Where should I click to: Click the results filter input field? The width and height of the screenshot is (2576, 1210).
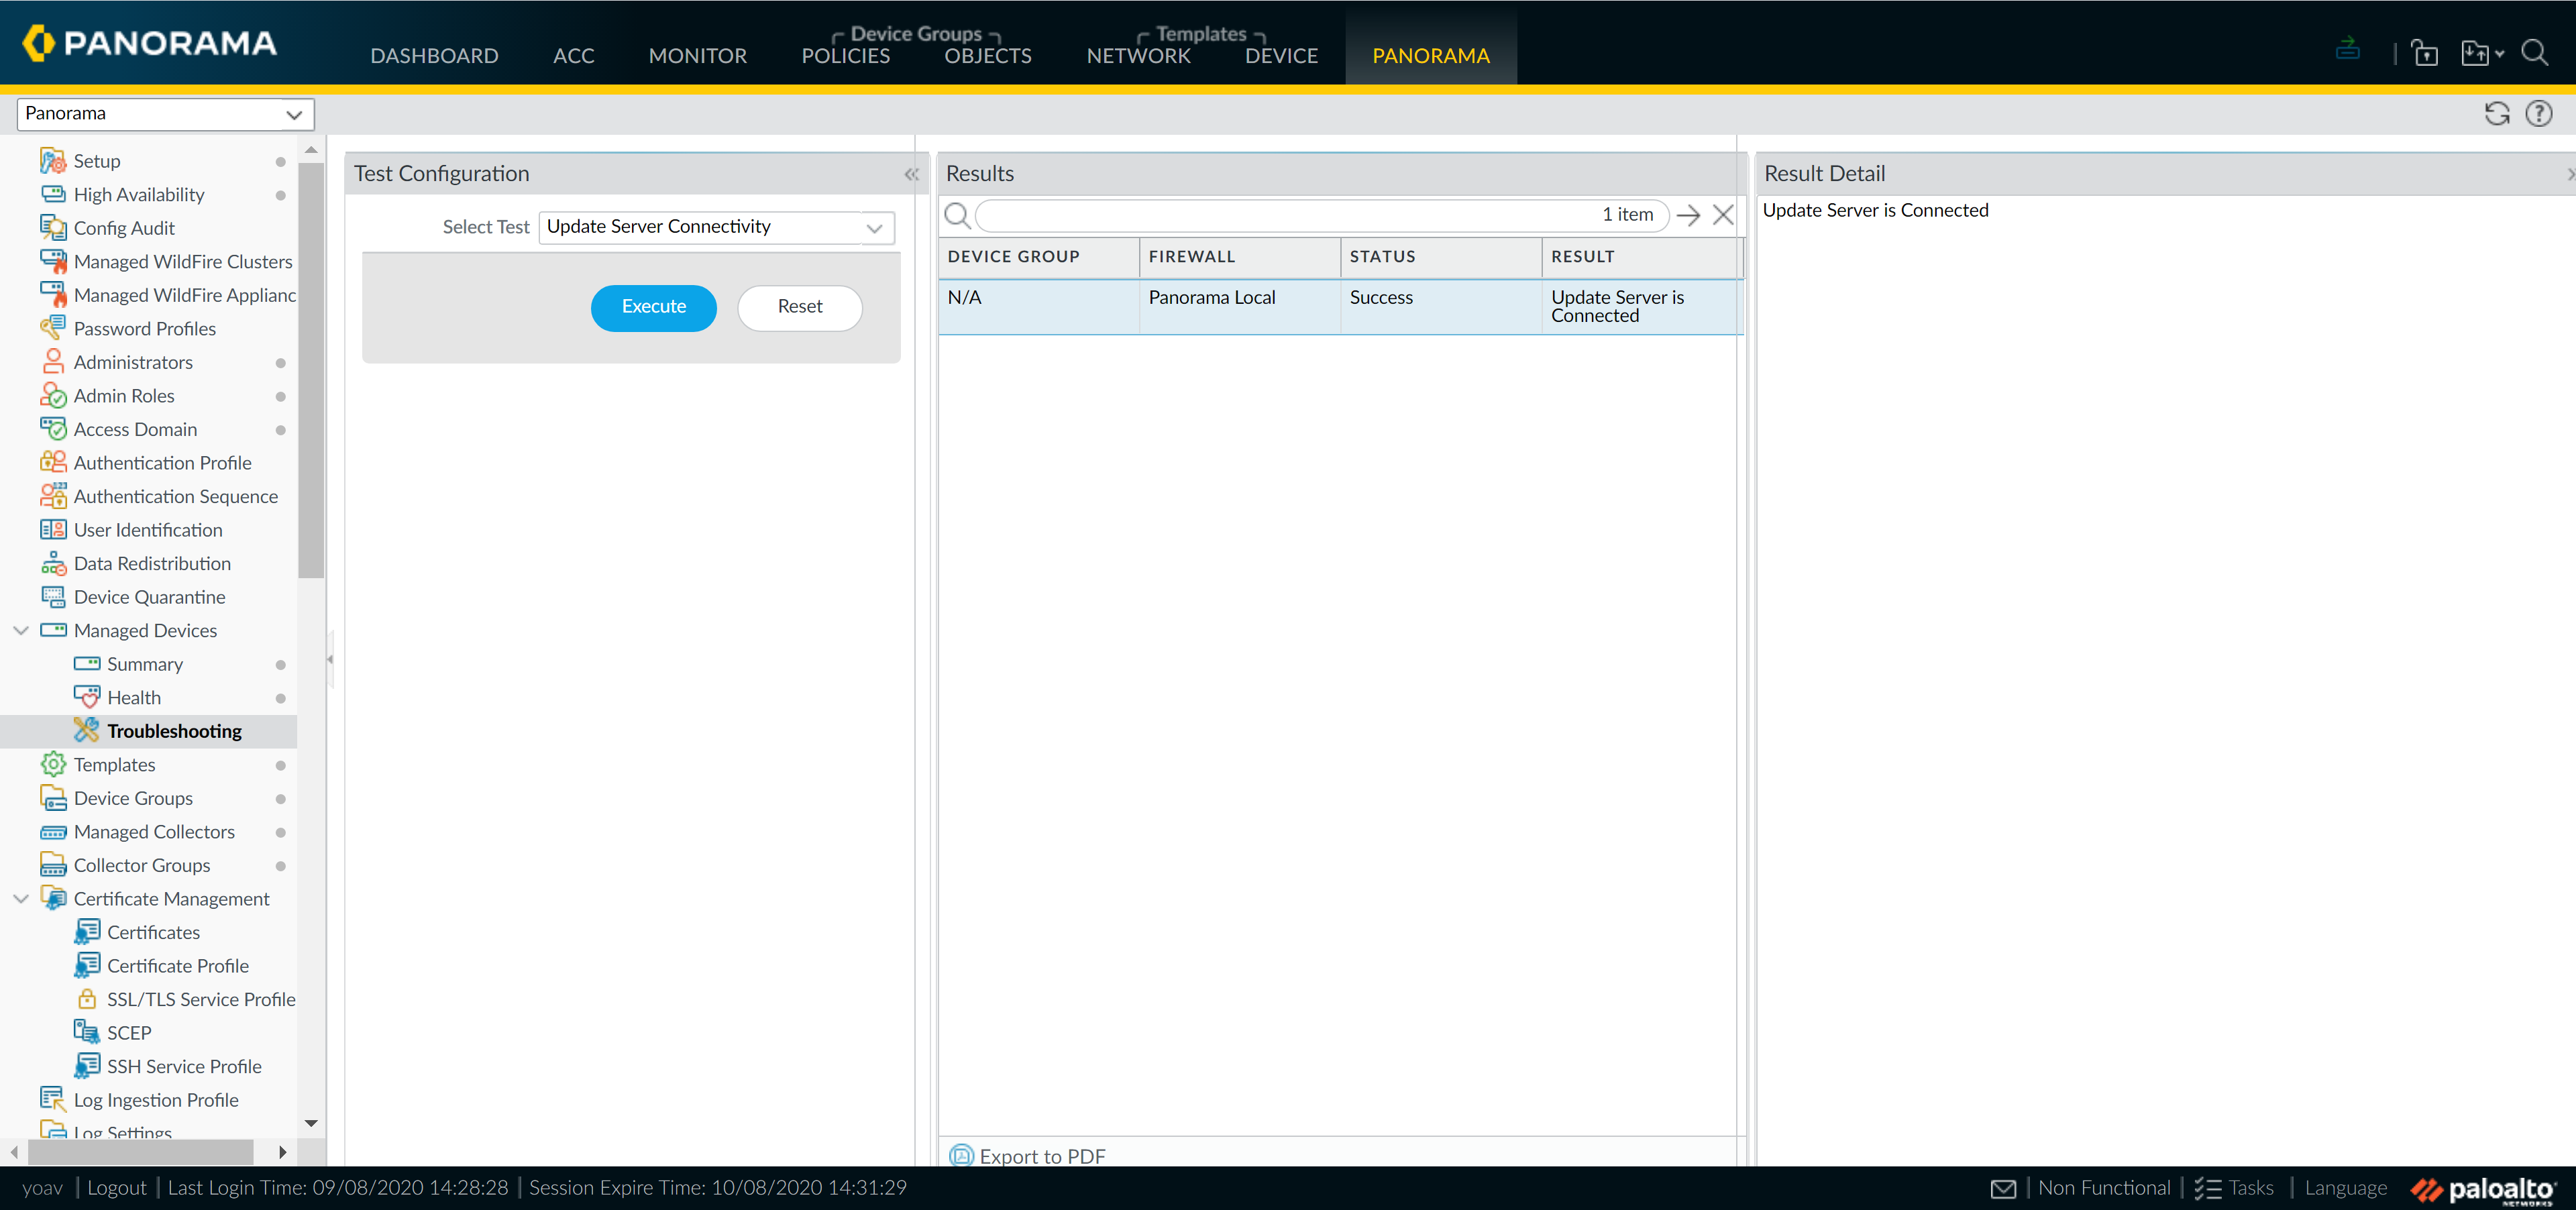click(x=1280, y=215)
